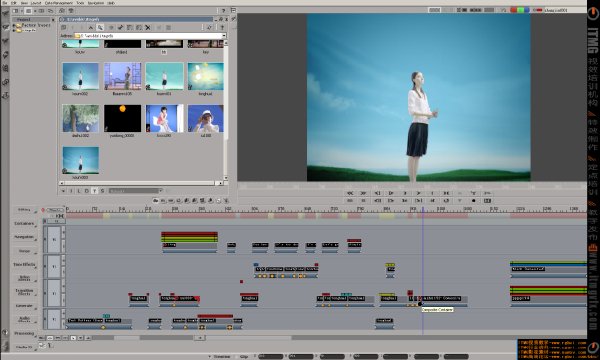Click the timeline horizontal scrollbar thumb

coord(166,338)
